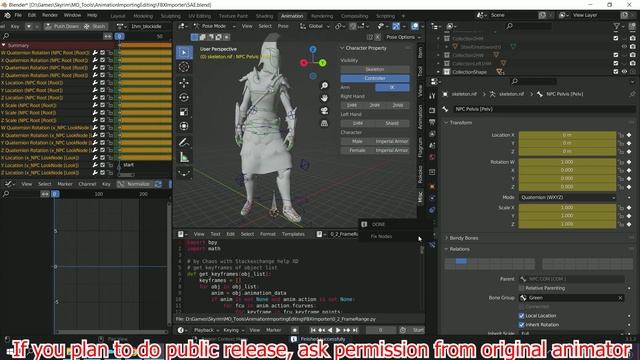Toggle Local Location checkbox
The height and width of the screenshot is (360, 640).
pos(521,316)
